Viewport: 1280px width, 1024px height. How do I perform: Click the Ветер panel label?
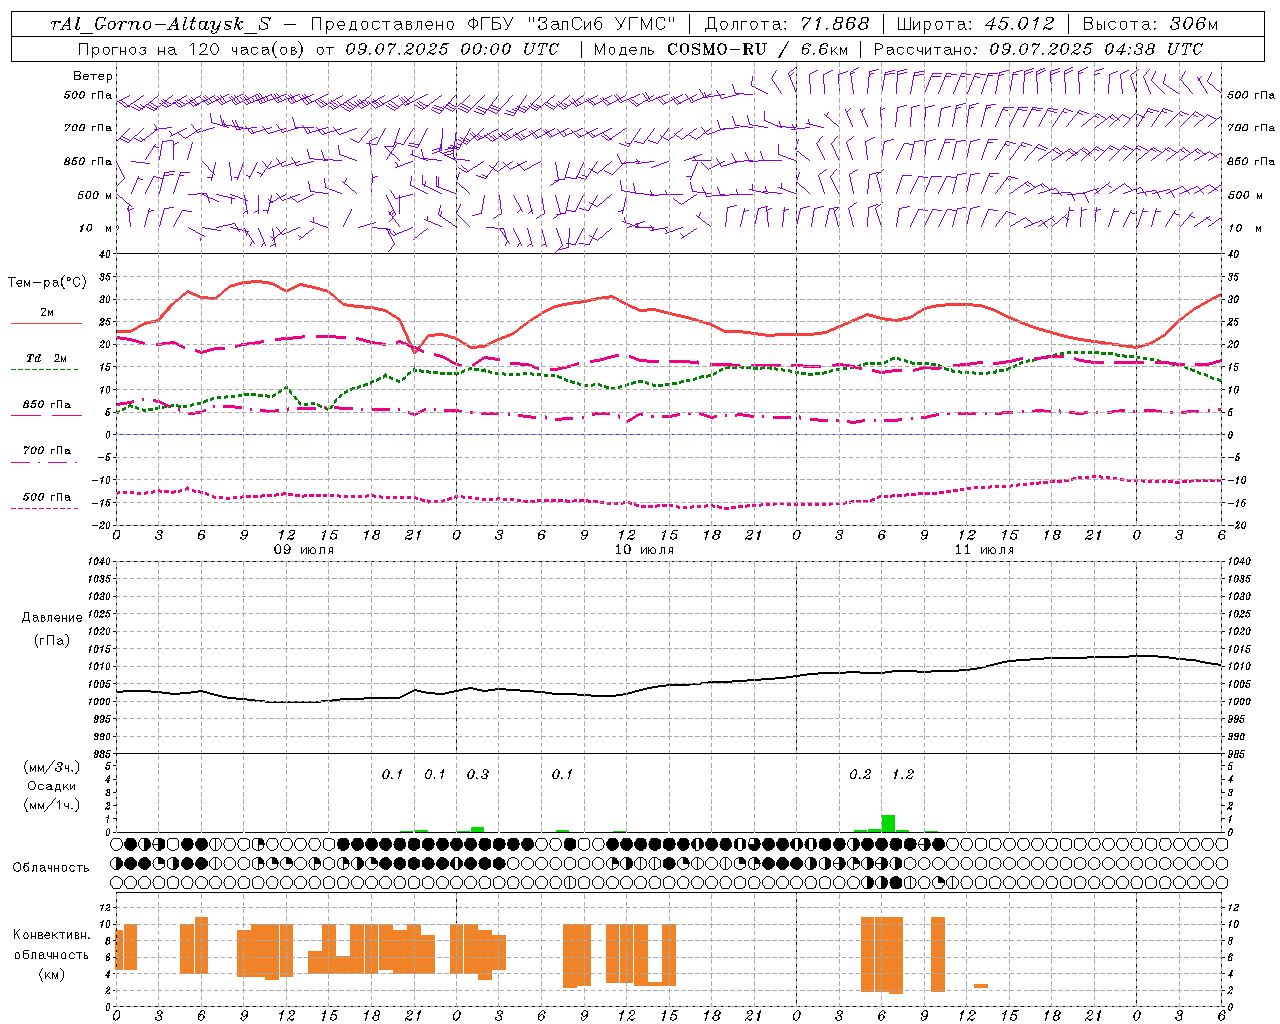coord(93,76)
